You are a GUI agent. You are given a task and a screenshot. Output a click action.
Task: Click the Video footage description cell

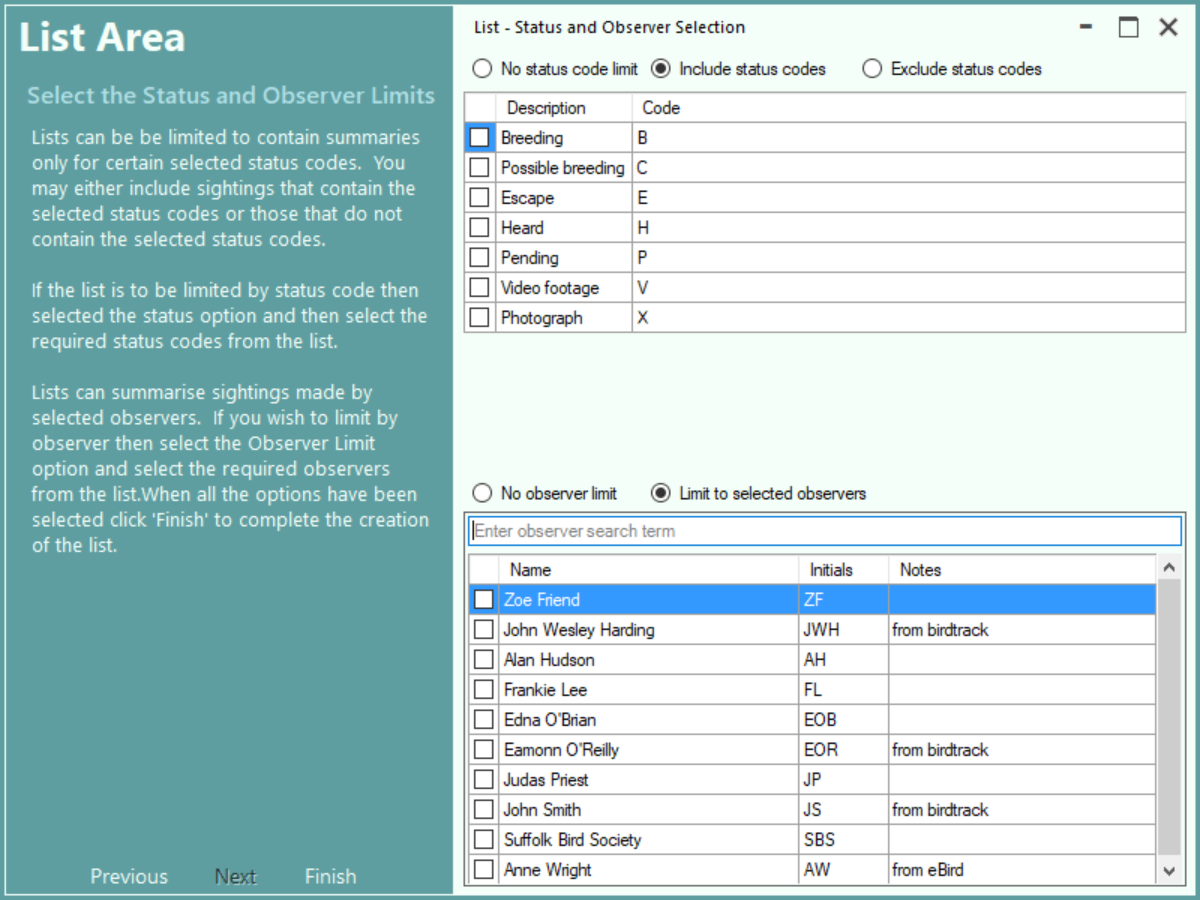pos(564,288)
